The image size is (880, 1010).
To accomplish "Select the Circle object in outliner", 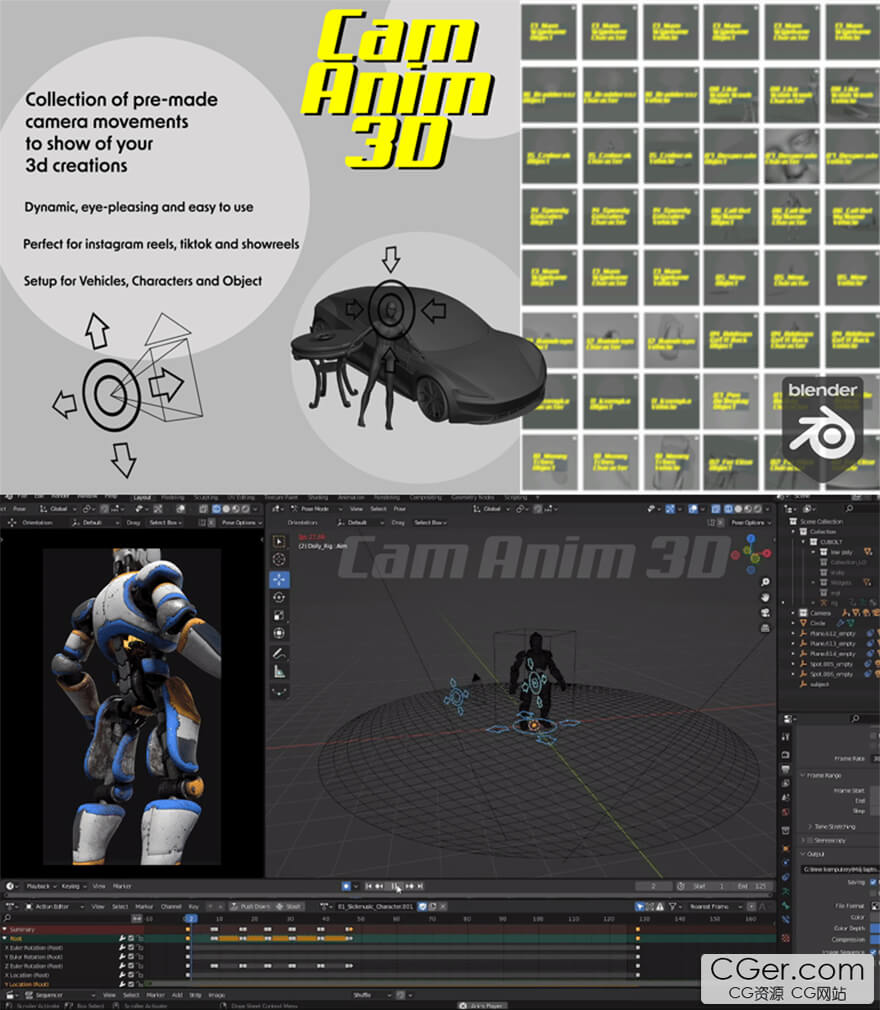I will [x=818, y=623].
